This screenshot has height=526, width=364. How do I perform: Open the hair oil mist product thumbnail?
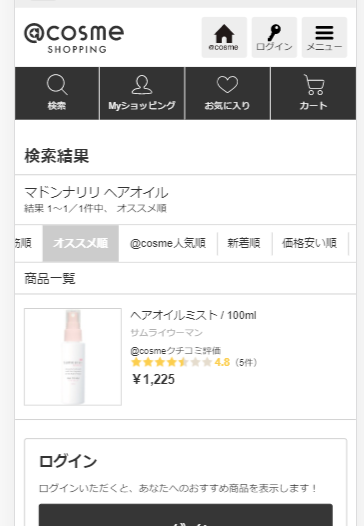pyautogui.click(x=73, y=357)
